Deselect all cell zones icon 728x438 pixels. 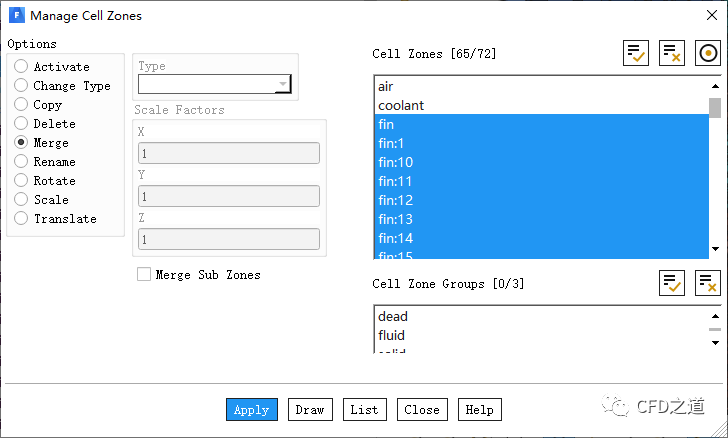coord(671,54)
